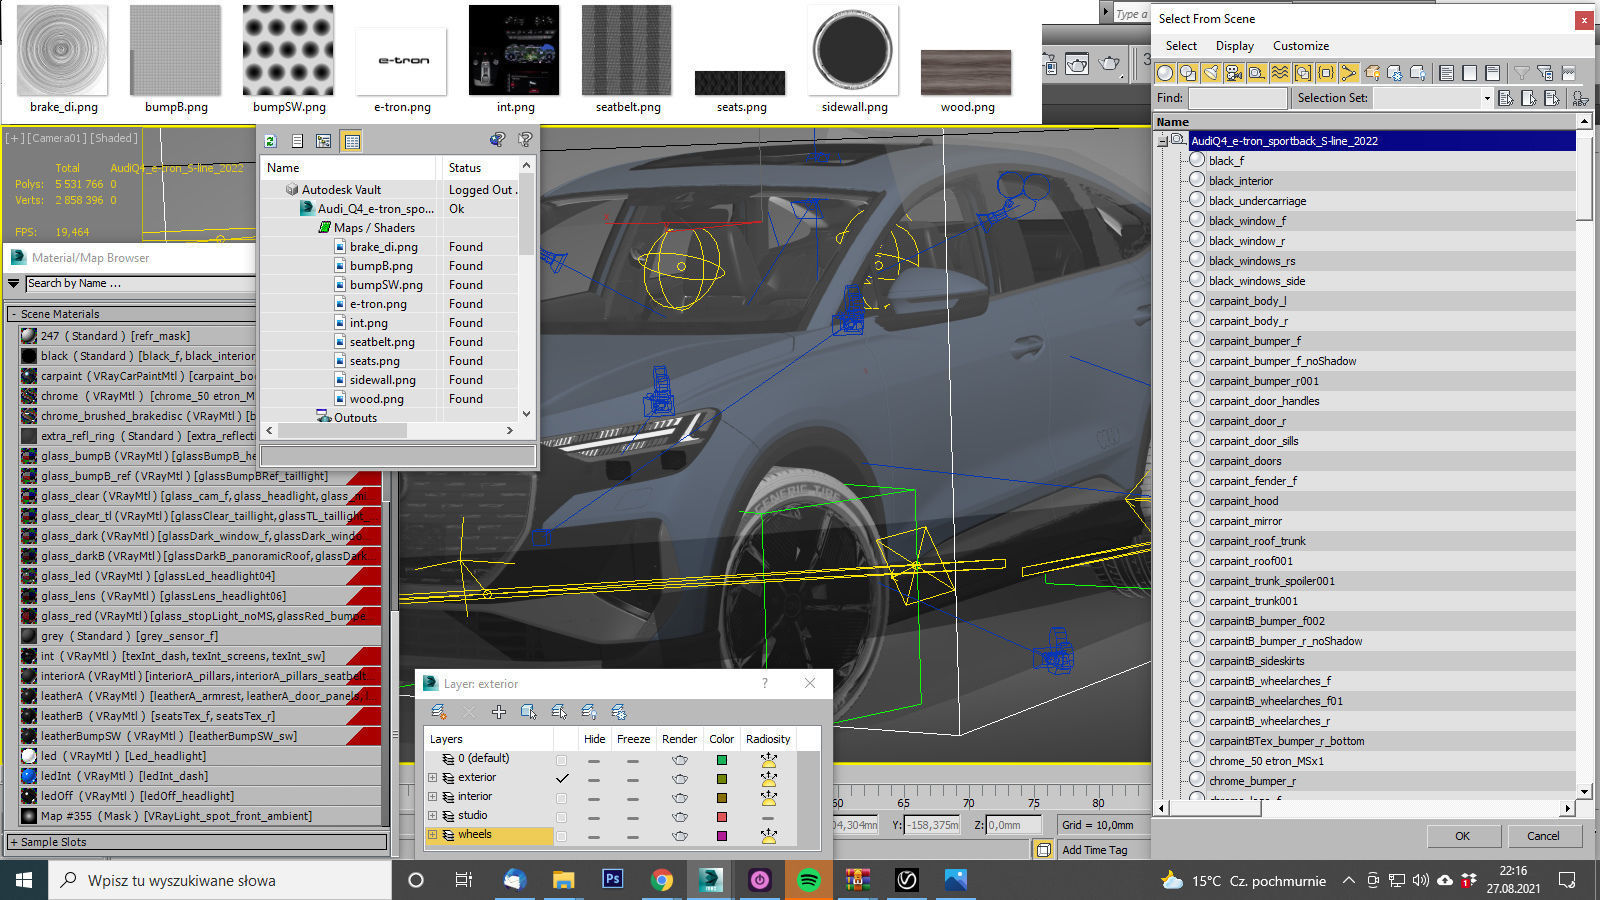Viewport: 1600px width, 900px height.
Task: Toggle Display Helpers tape-measure filter icon
Action: pyautogui.click(x=1257, y=73)
